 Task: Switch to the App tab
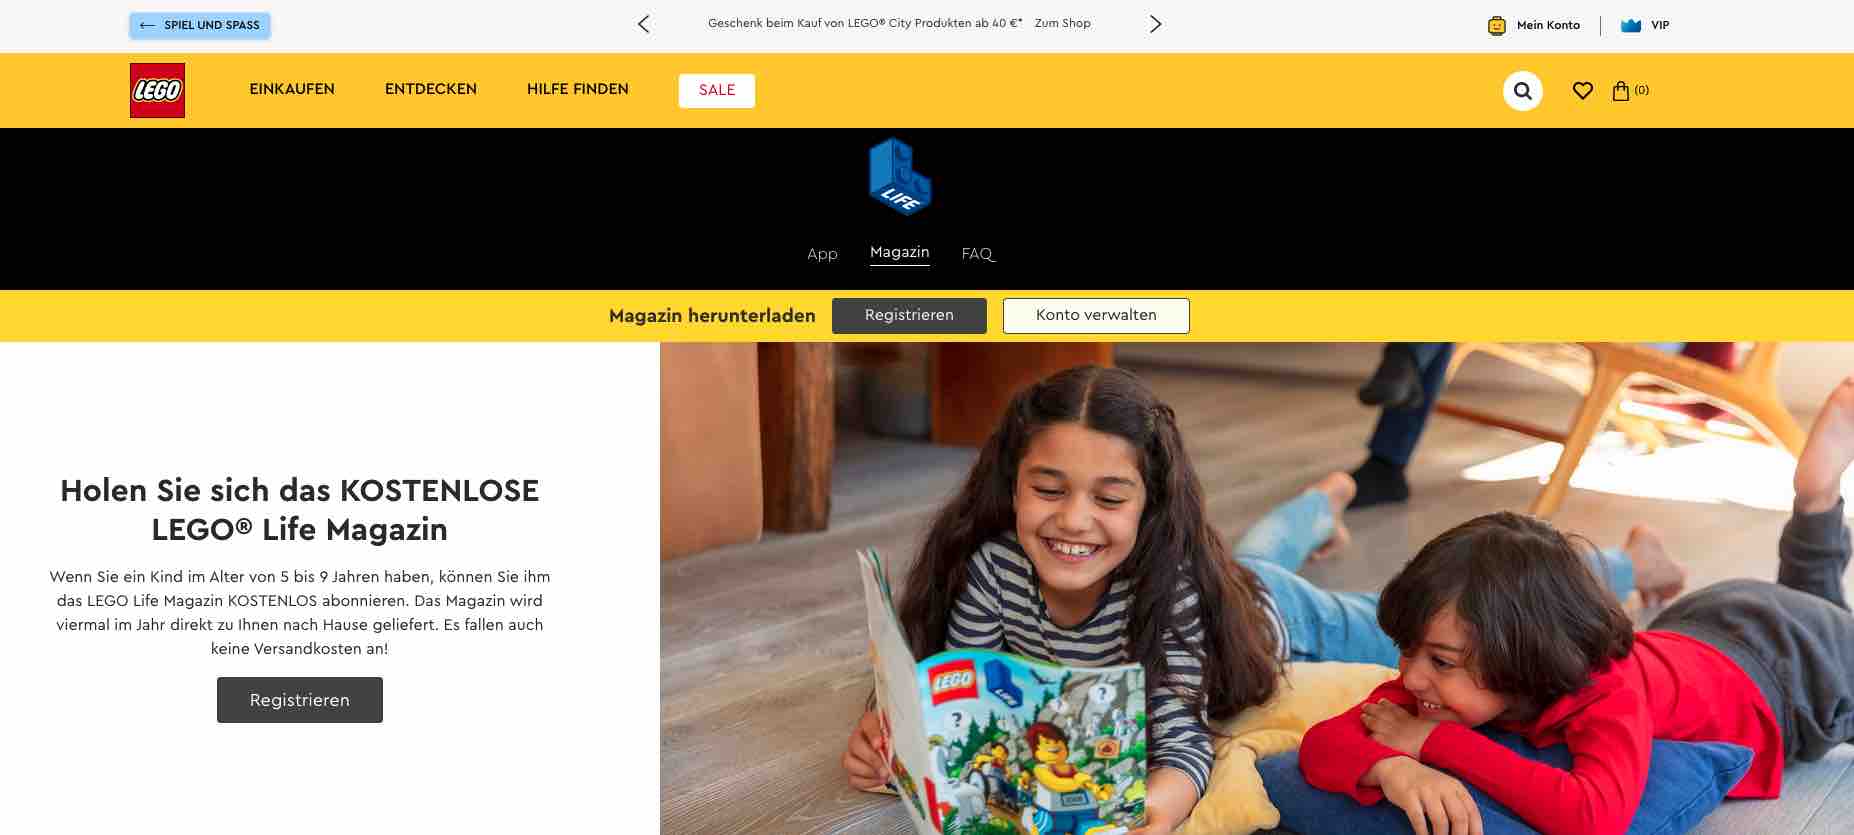pyautogui.click(x=822, y=254)
